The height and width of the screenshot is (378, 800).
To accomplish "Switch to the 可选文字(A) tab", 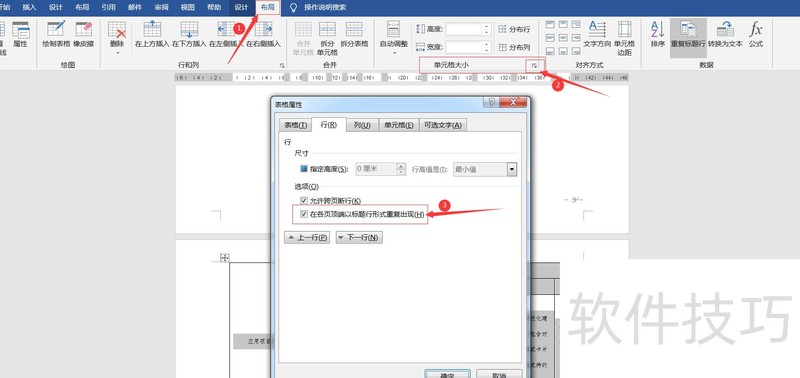I will (443, 125).
